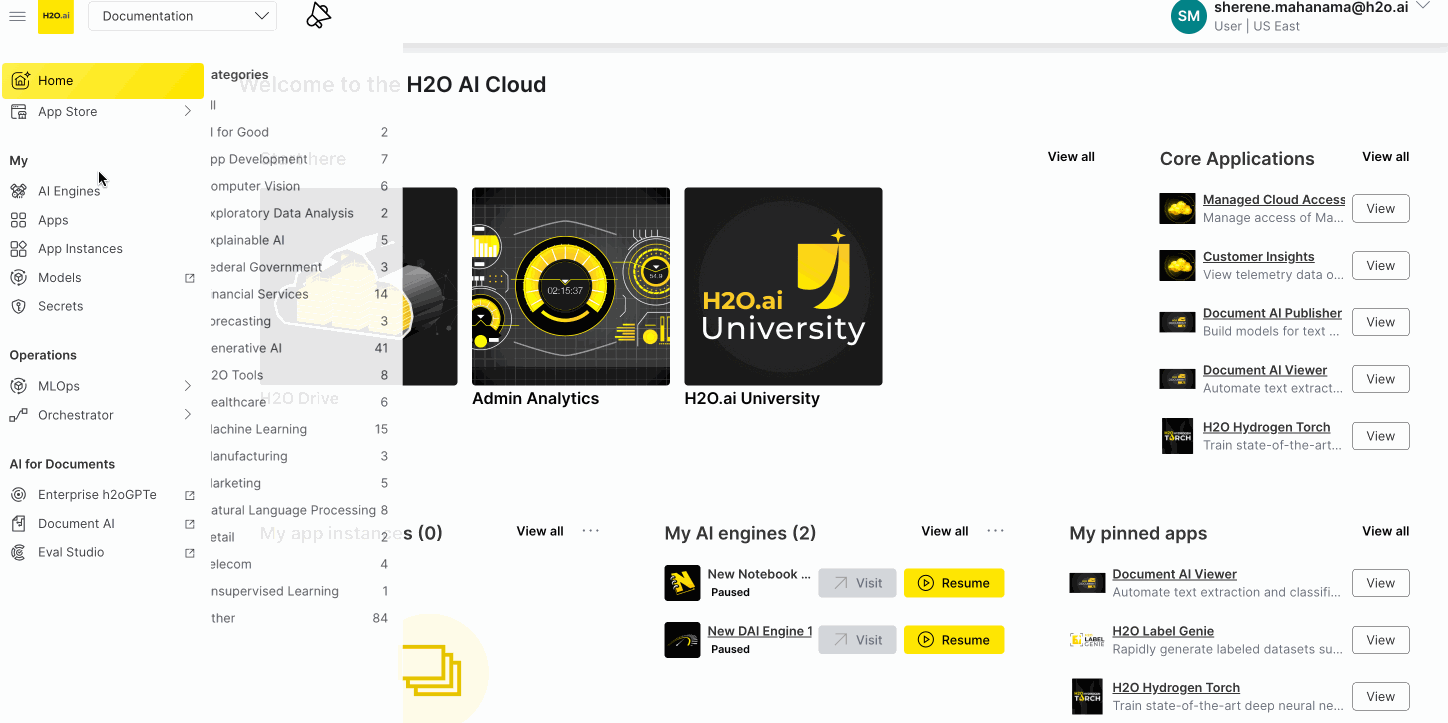This screenshot has width=1448, height=723.
Task: Select the Healthcare category
Action: [299, 402]
